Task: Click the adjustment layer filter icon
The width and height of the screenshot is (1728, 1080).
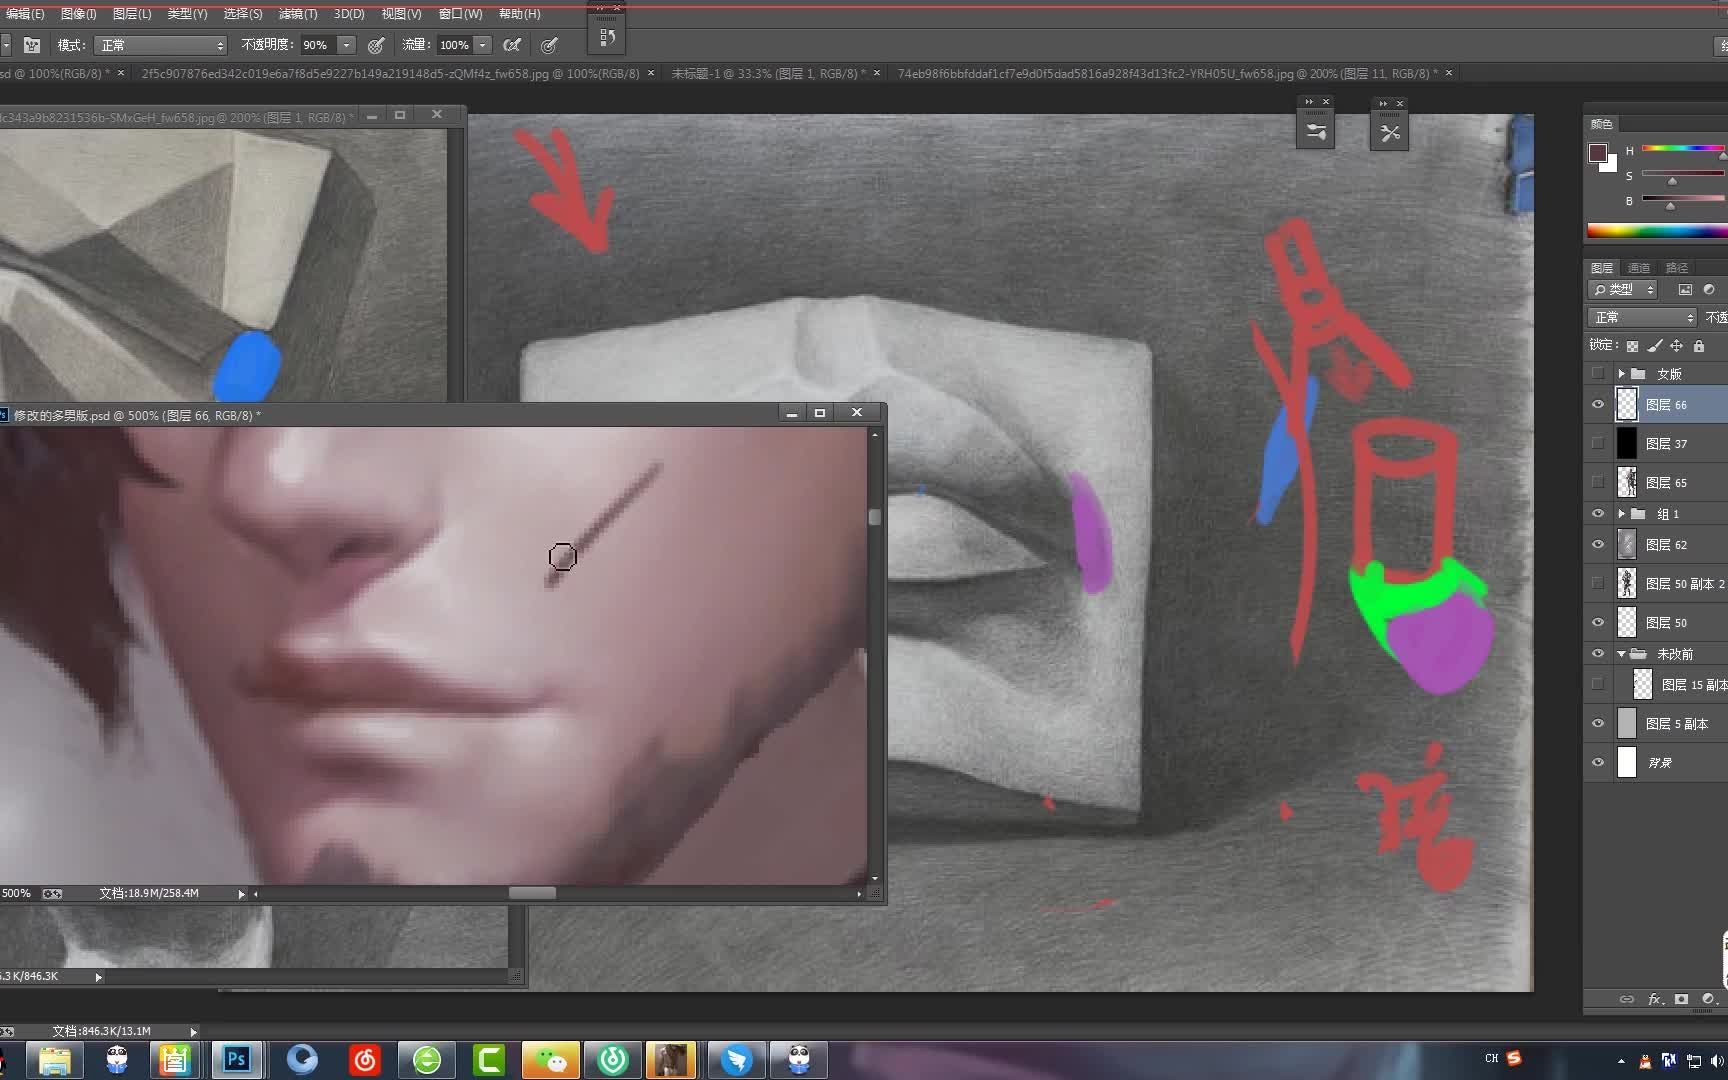Action: 1709,290
